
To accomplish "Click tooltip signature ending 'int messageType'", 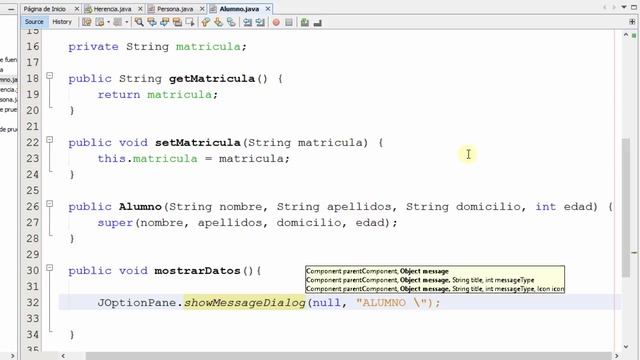I will click(420, 280).
